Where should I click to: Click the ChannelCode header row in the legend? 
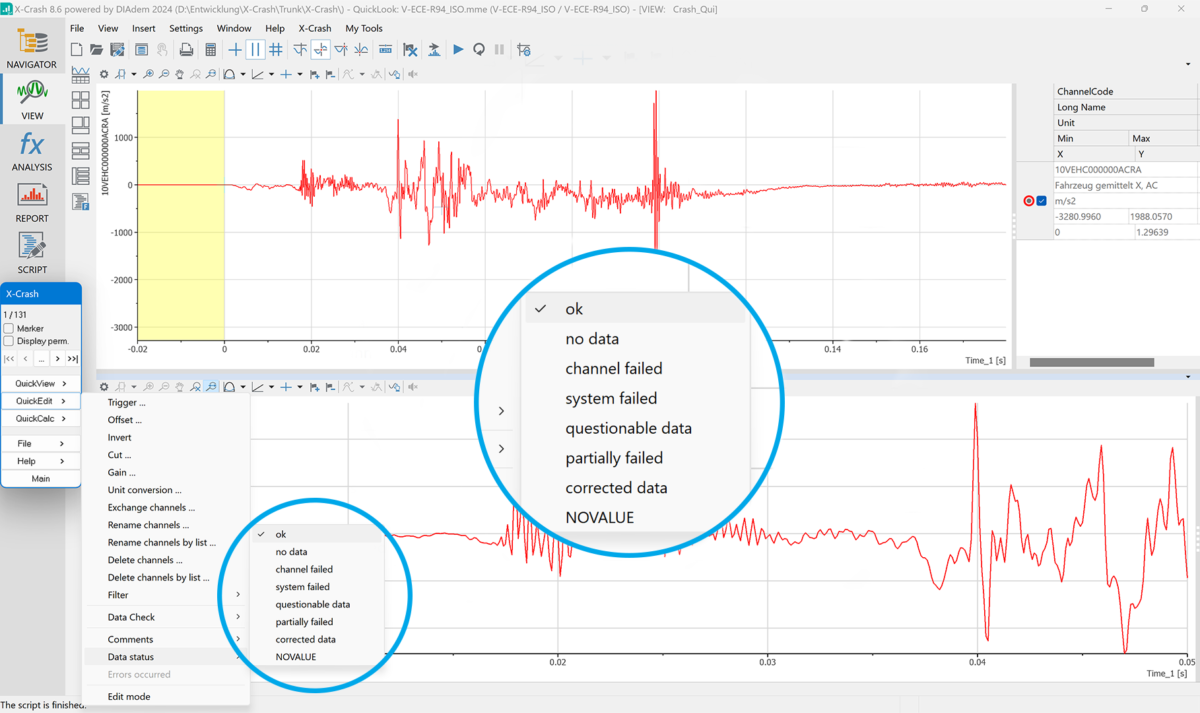(x=1127, y=91)
